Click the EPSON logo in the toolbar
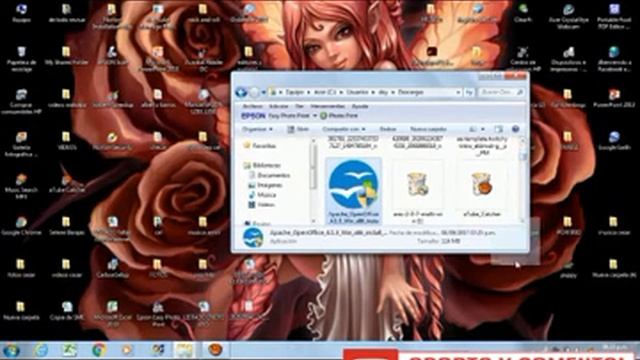Image resolution: width=640 pixels, height=360 pixels. 253,116
